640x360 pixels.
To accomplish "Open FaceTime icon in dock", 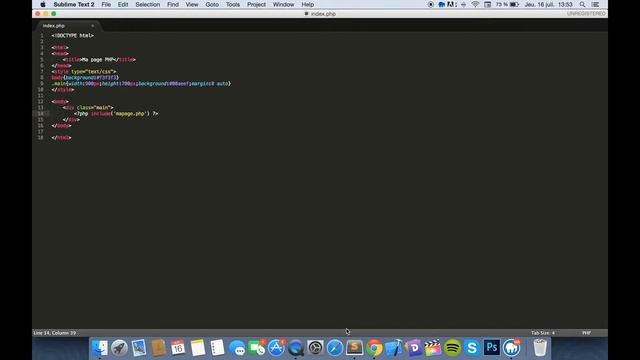I will tap(256, 348).
